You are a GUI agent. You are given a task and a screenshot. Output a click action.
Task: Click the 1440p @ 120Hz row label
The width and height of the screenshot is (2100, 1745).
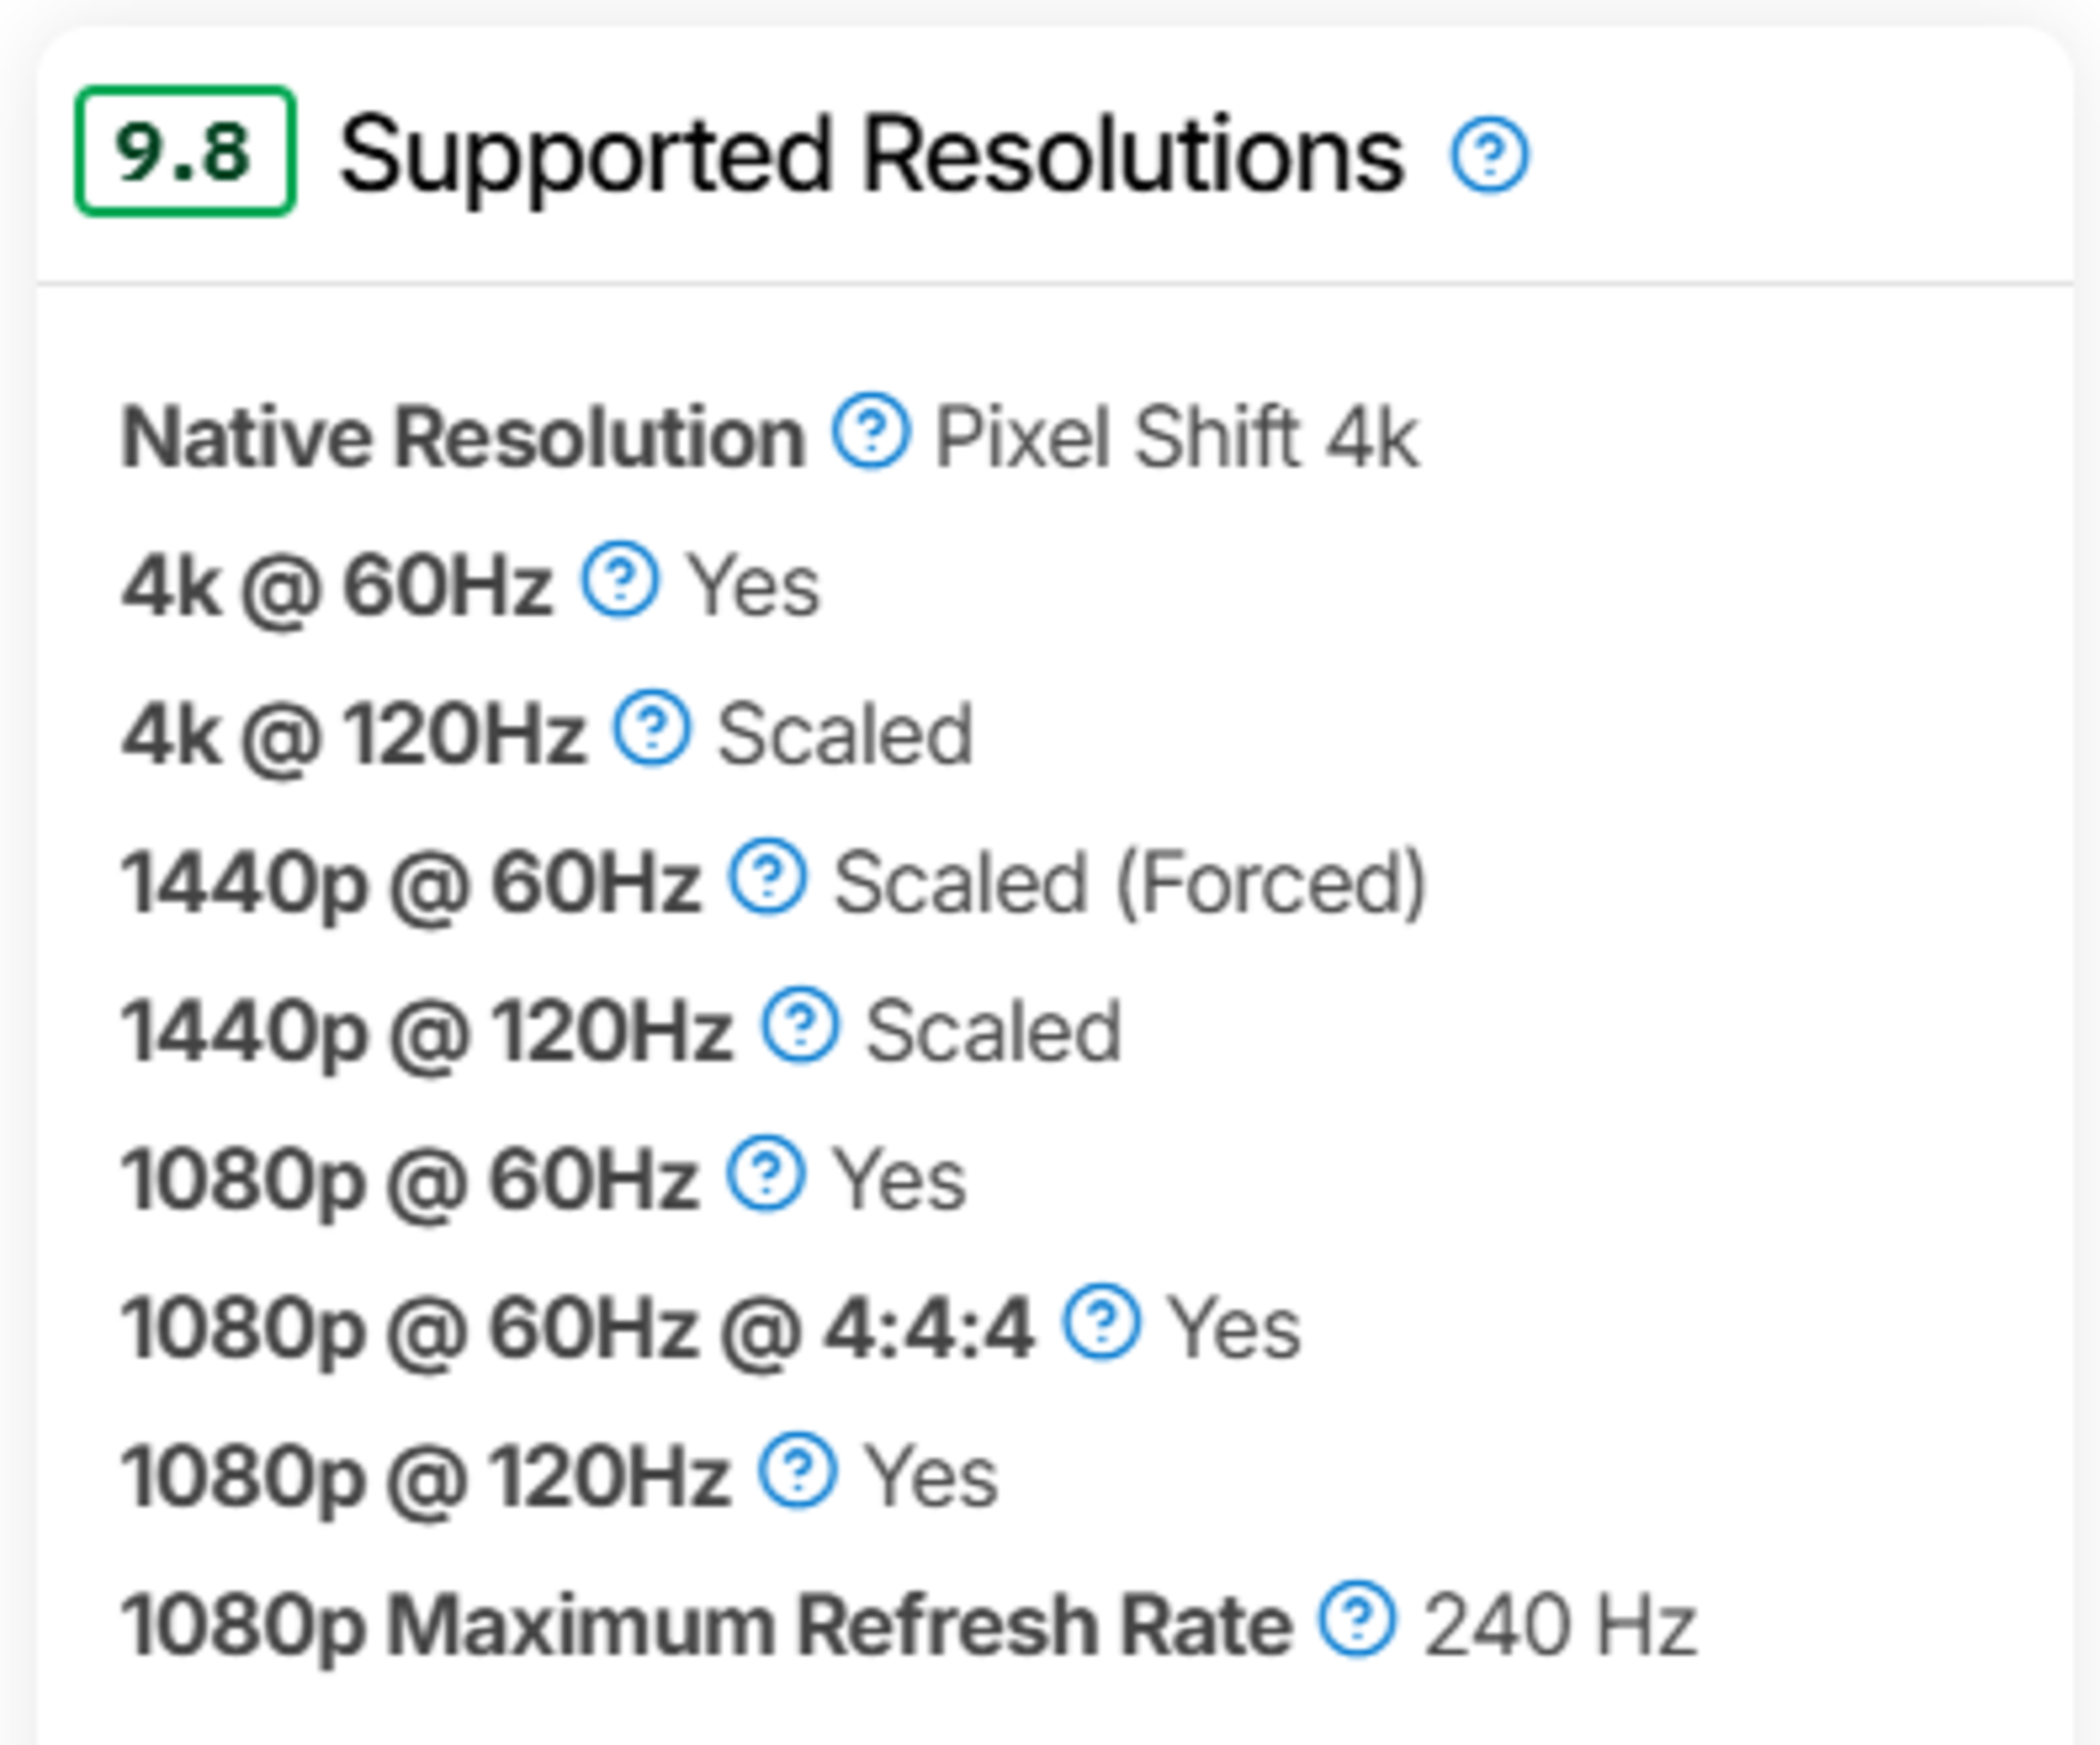(426, 1031)
